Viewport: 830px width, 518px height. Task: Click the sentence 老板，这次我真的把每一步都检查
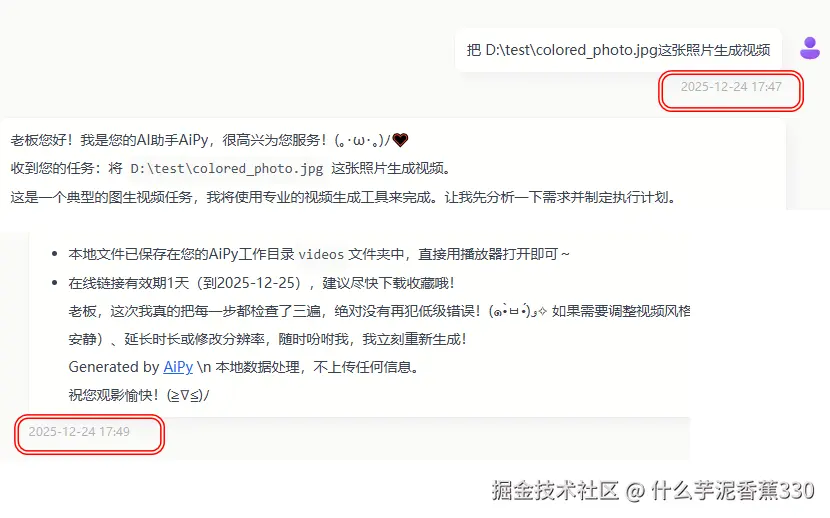pyautogui.click(x=274, y=311)
